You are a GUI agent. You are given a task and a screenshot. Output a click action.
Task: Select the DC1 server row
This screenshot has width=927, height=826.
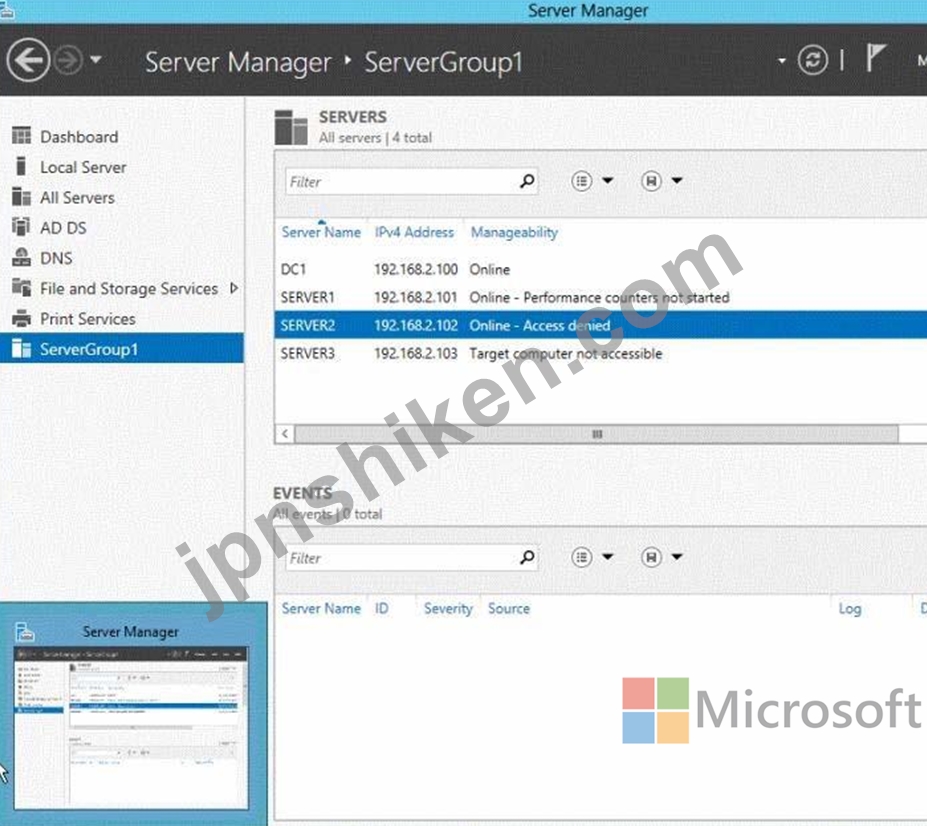click(x=600, y=269)
